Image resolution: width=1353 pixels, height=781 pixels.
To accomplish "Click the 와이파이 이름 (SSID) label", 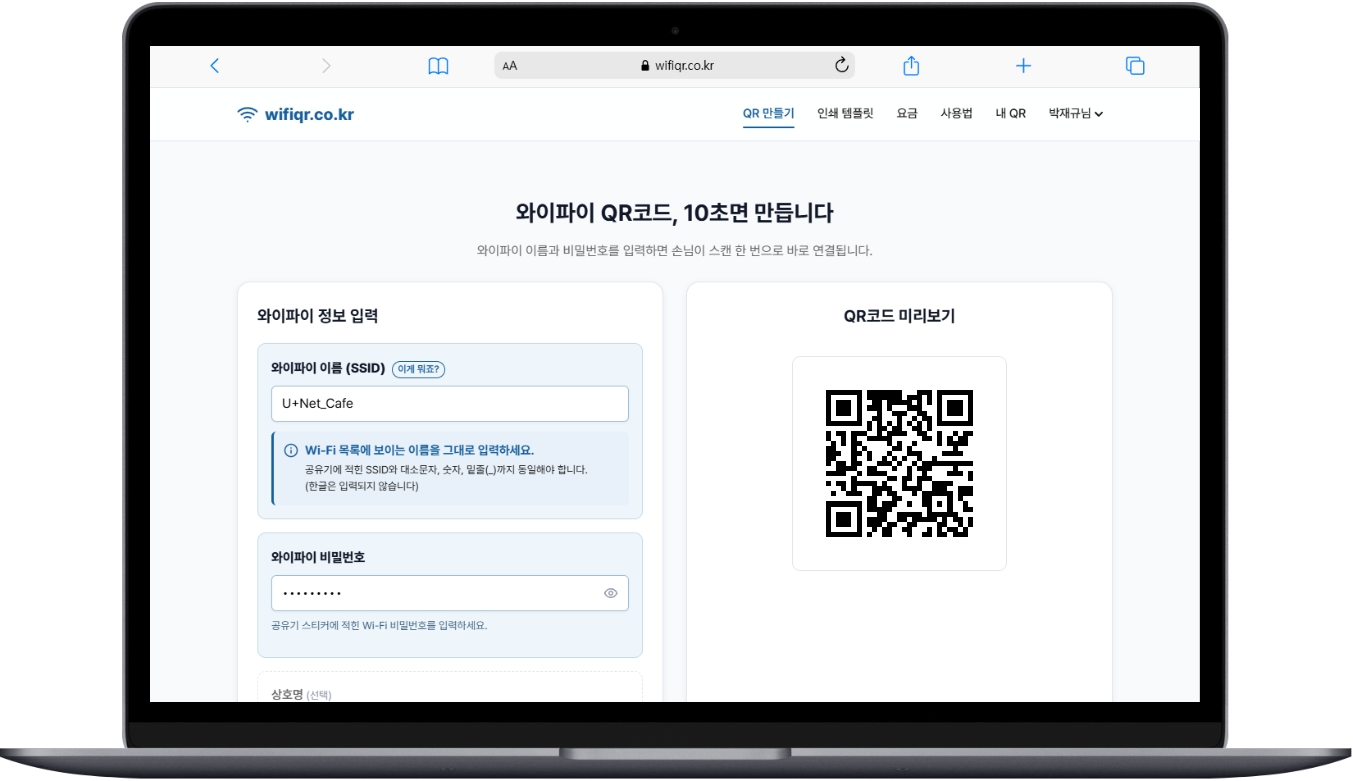I will [328, 369].
